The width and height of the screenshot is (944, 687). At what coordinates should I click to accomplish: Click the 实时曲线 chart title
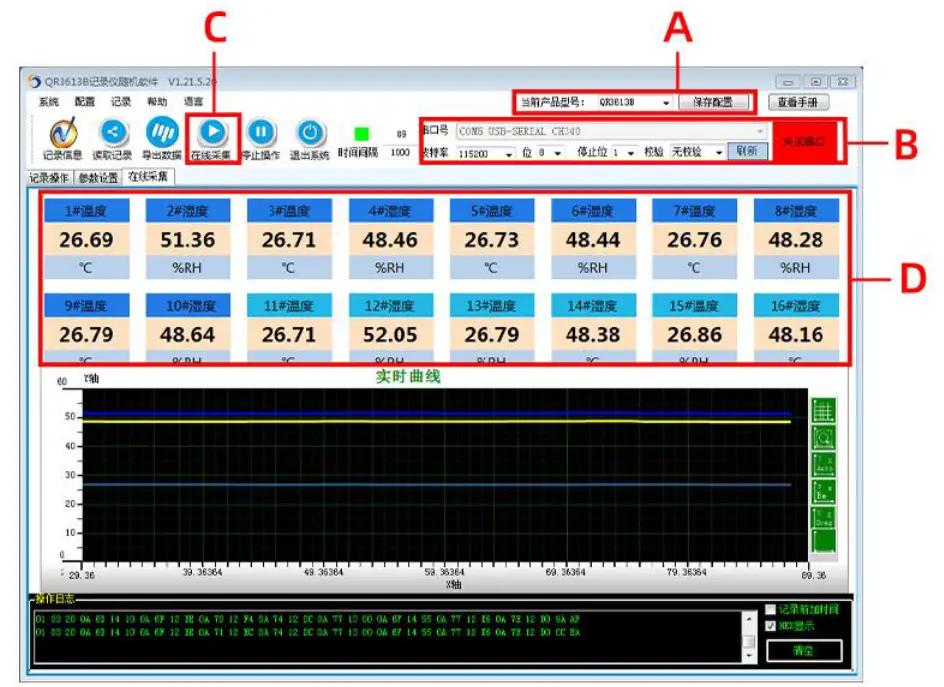pos(408,377)
